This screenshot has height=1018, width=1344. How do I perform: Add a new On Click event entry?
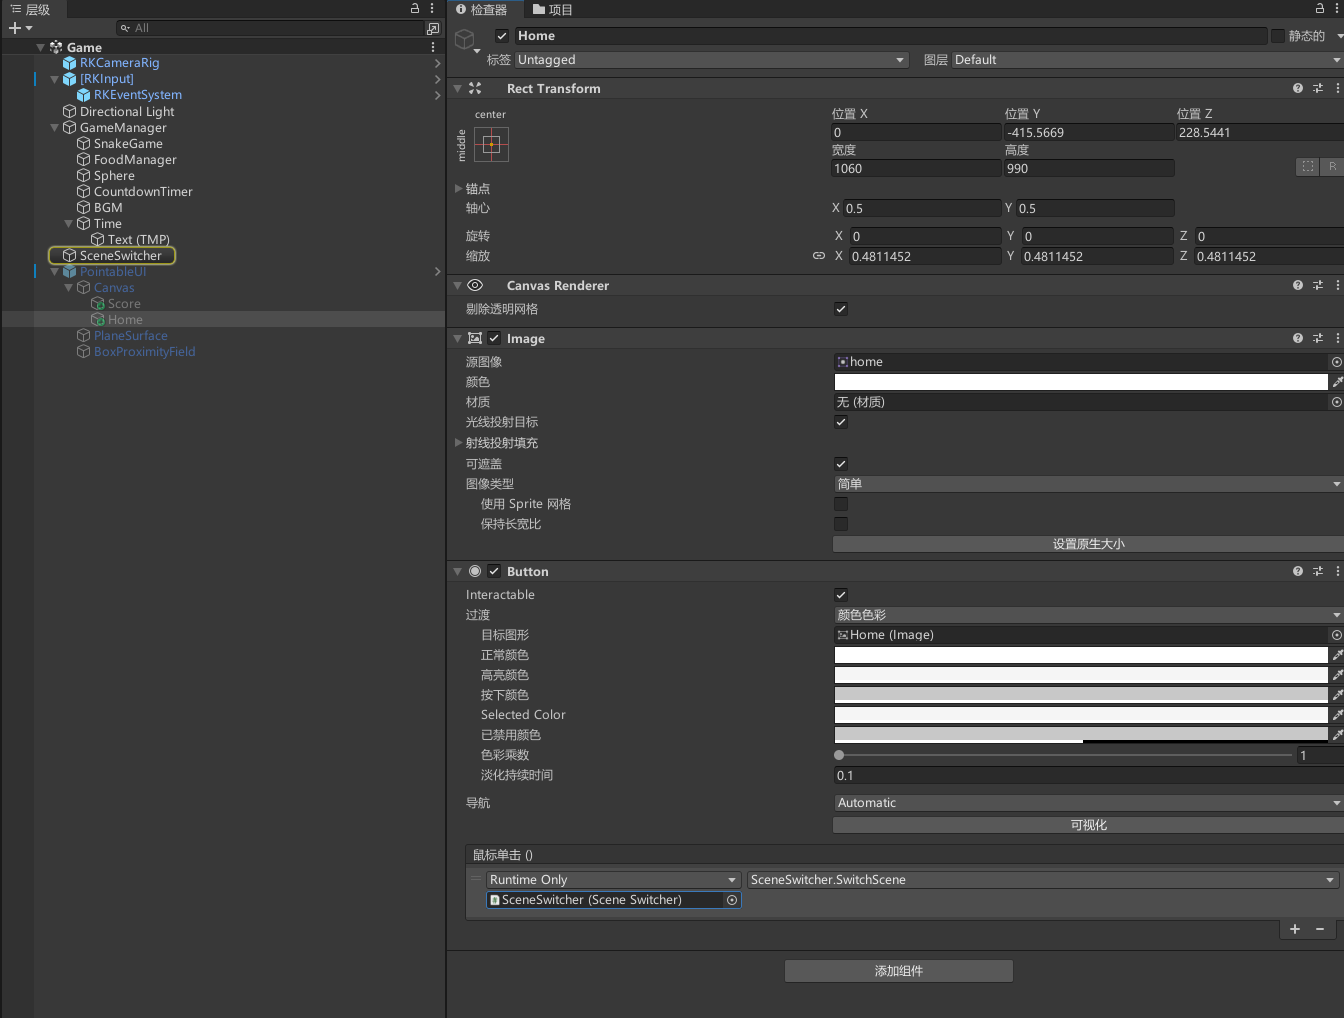[1295, 929]
